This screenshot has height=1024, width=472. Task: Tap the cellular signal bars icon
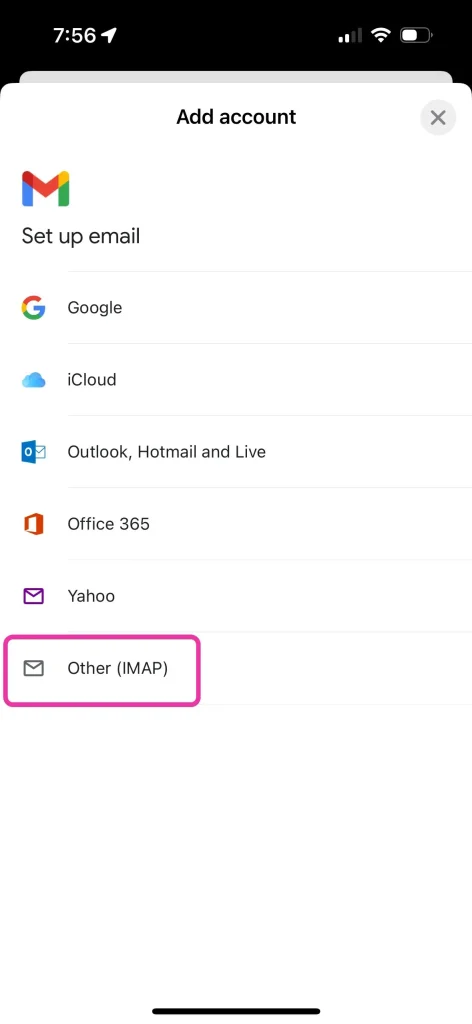tap(350, 35)
